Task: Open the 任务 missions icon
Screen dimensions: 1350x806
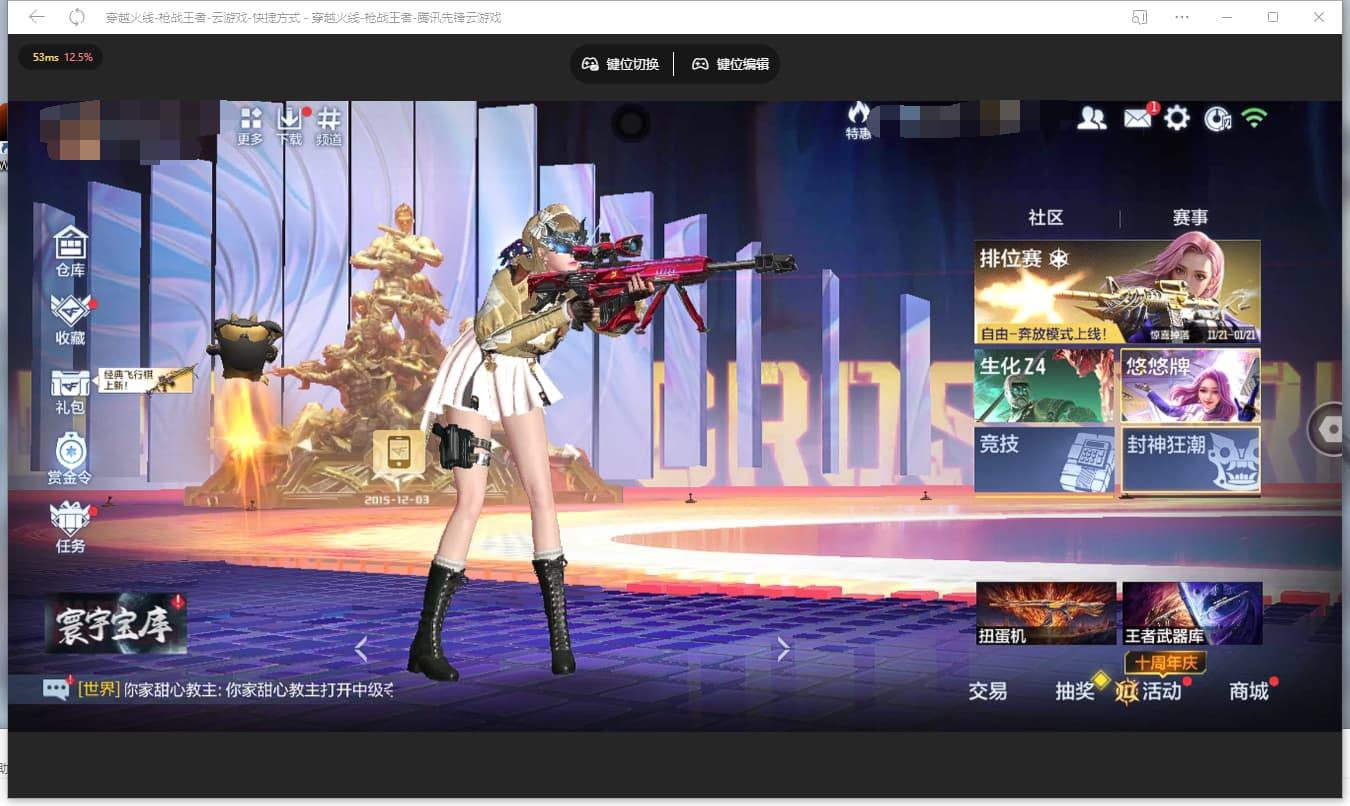Action: 70,528
